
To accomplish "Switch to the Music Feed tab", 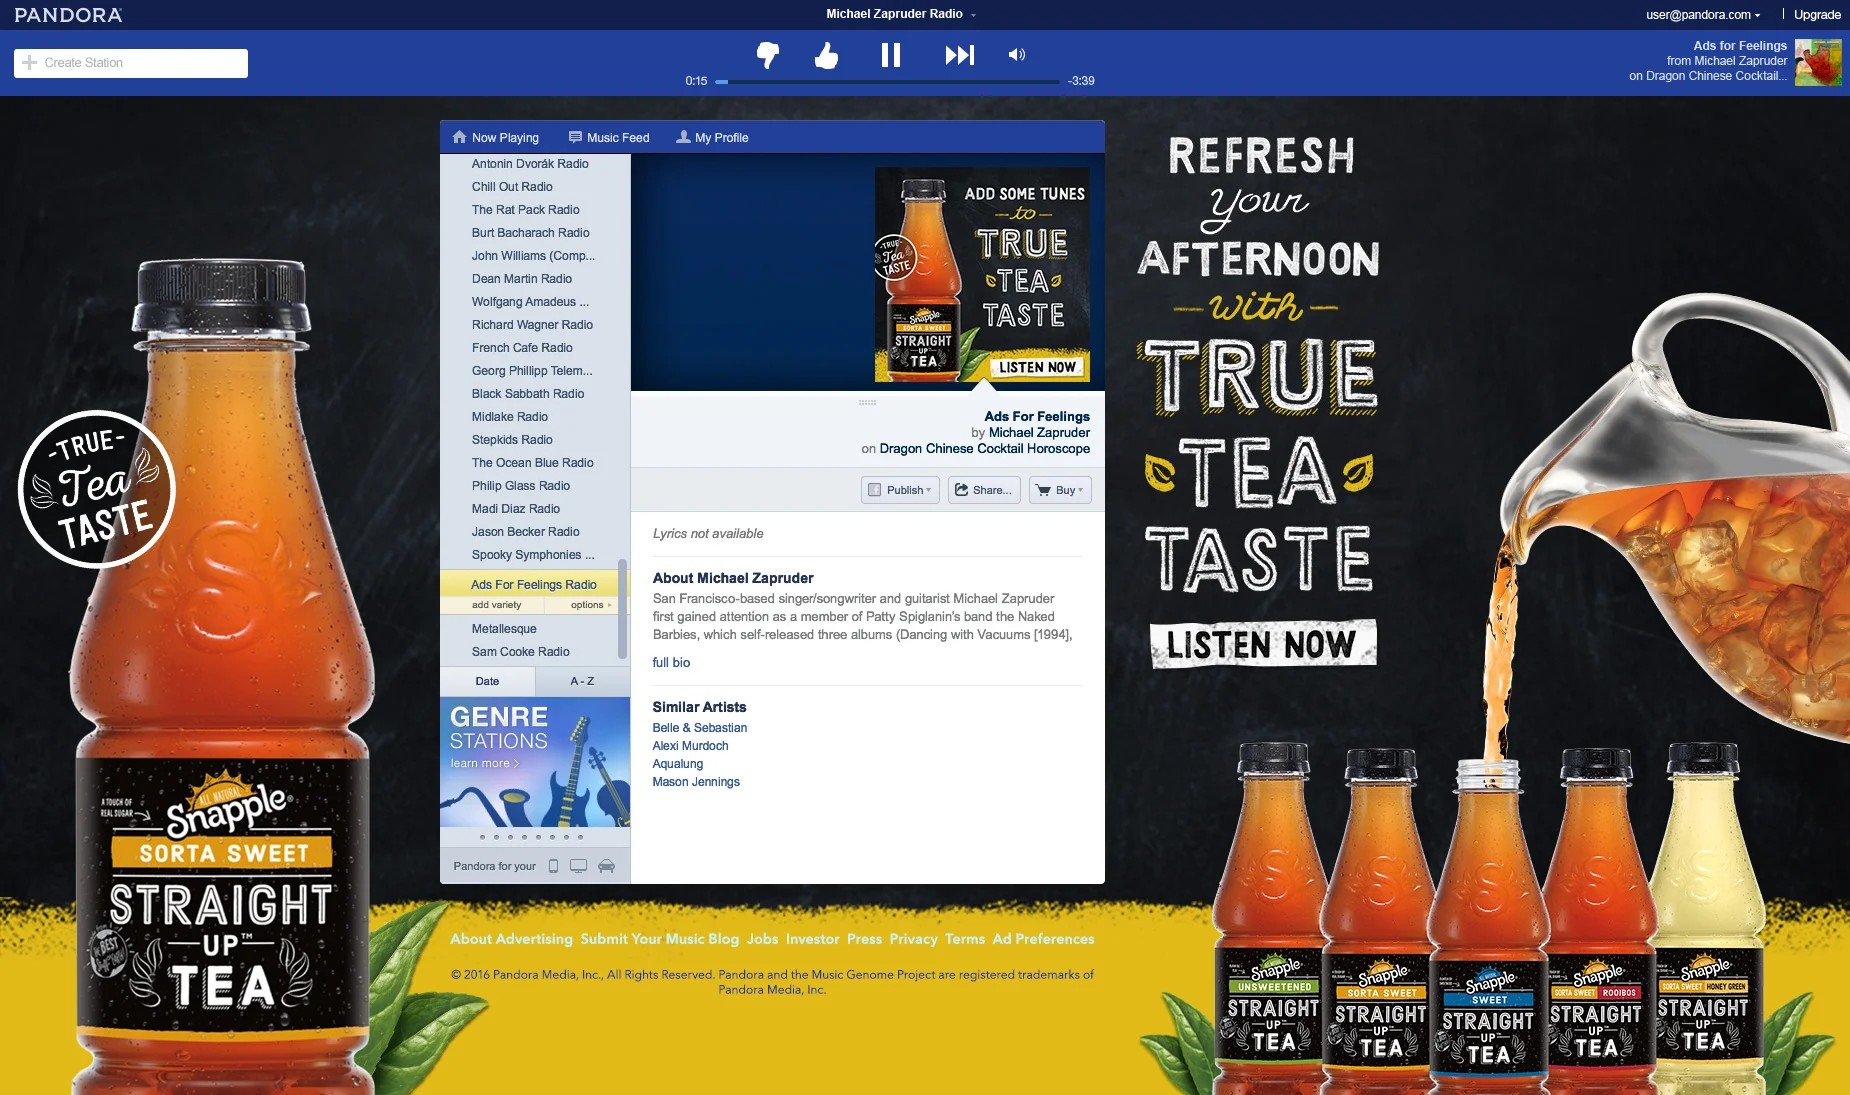I will point(609,138).
